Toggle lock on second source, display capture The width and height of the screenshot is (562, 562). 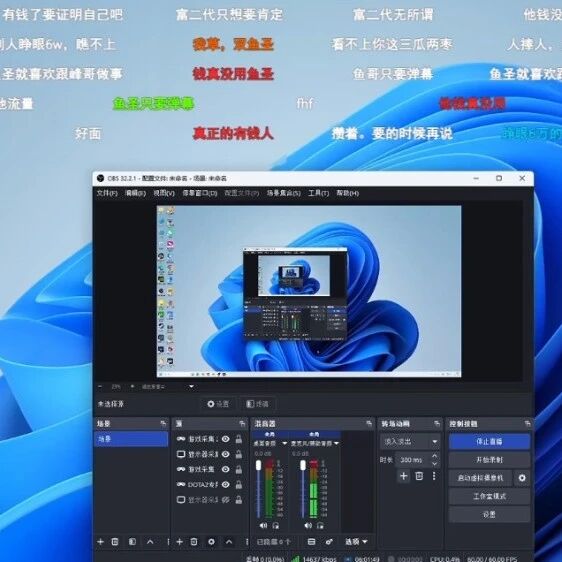(x=238, y=454)
